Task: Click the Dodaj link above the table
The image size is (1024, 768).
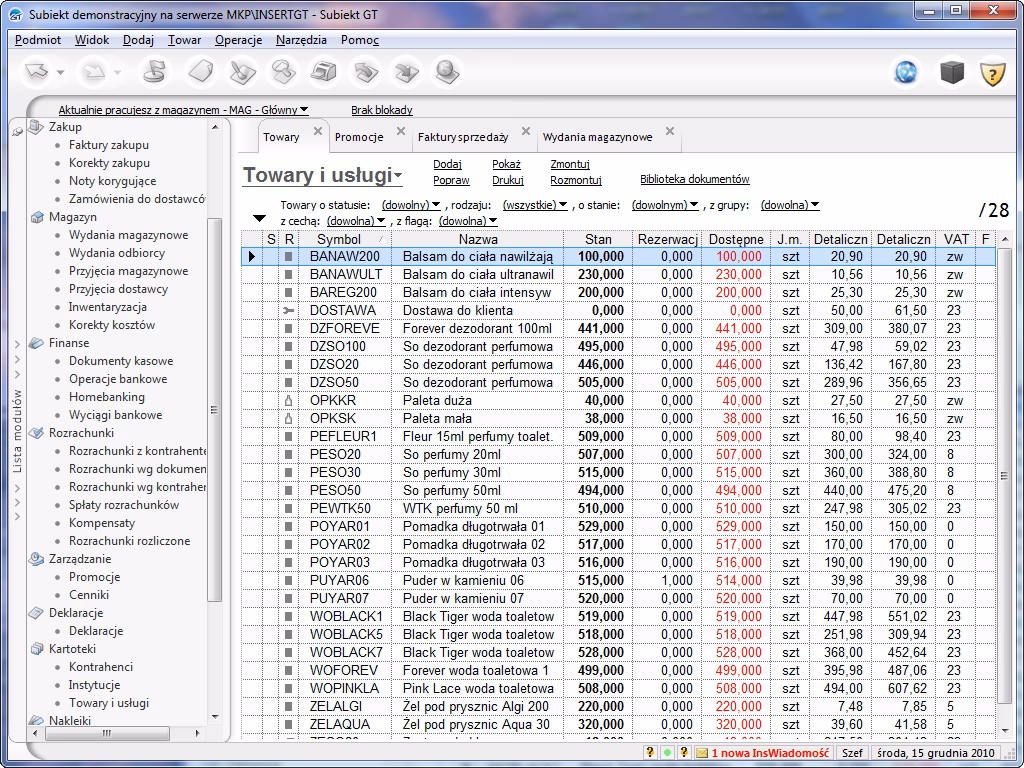Action: pyautogui.click(x=447, y=164)
